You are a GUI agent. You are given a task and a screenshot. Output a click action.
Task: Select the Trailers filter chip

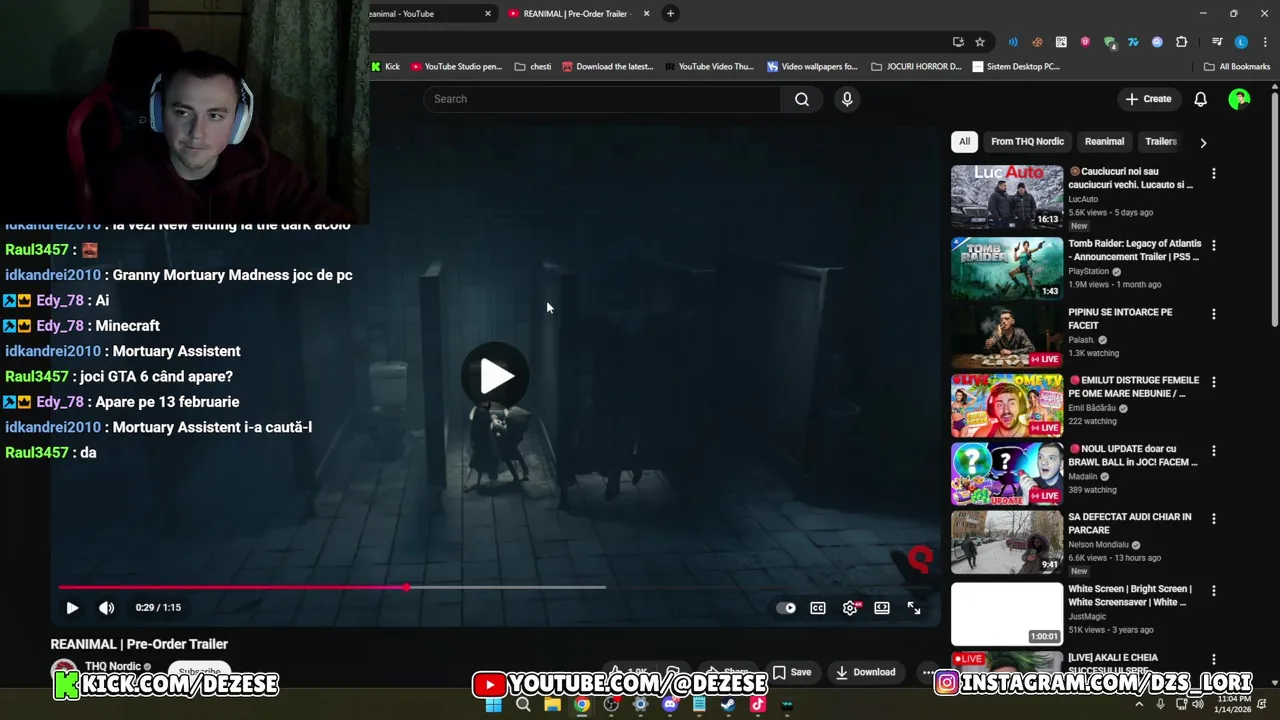[x=1160, y=141]
